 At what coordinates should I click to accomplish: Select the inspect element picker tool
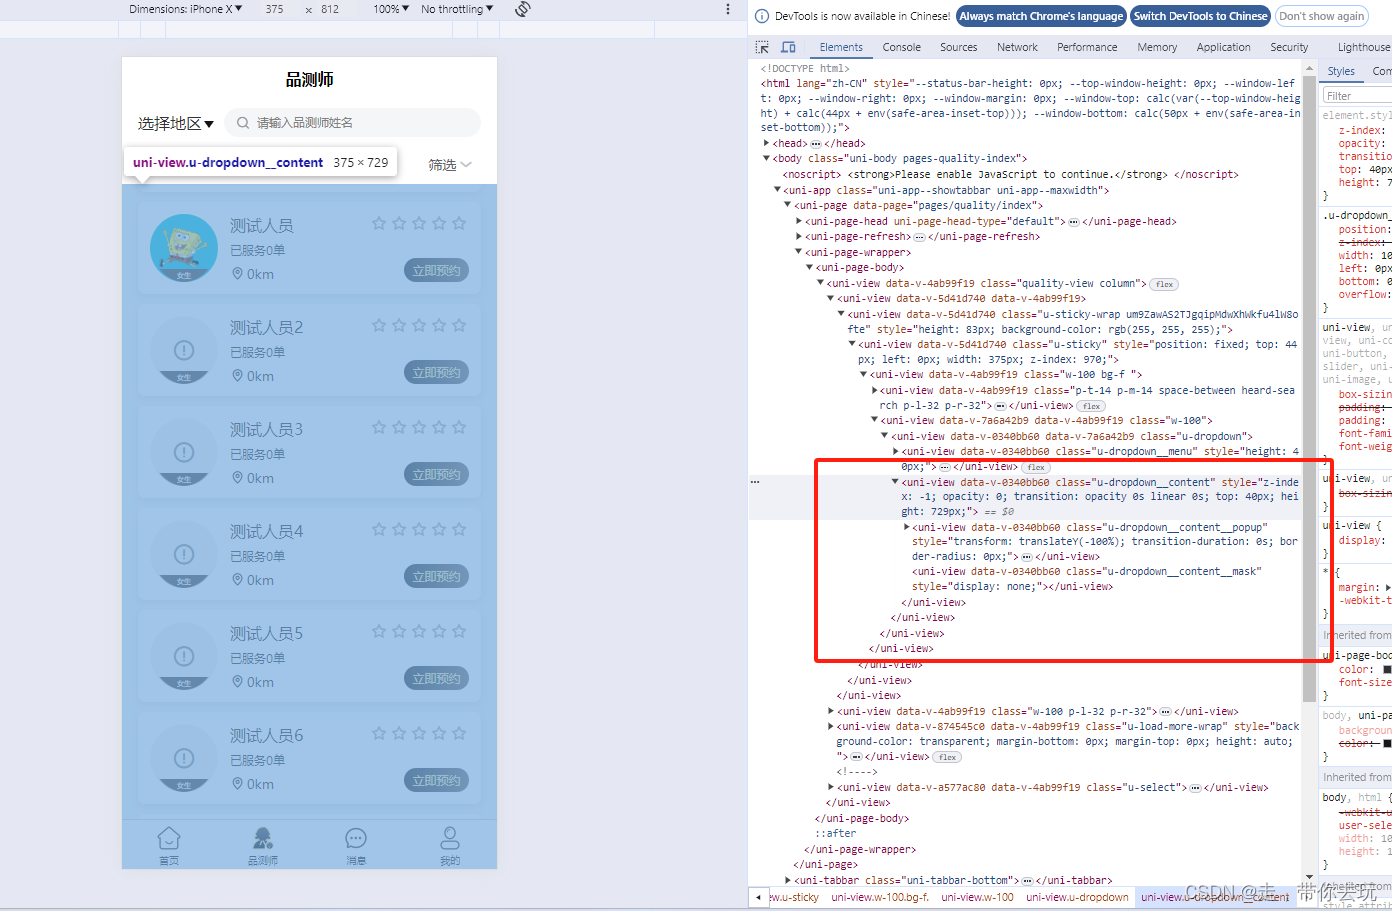click(x=761, y=46)
